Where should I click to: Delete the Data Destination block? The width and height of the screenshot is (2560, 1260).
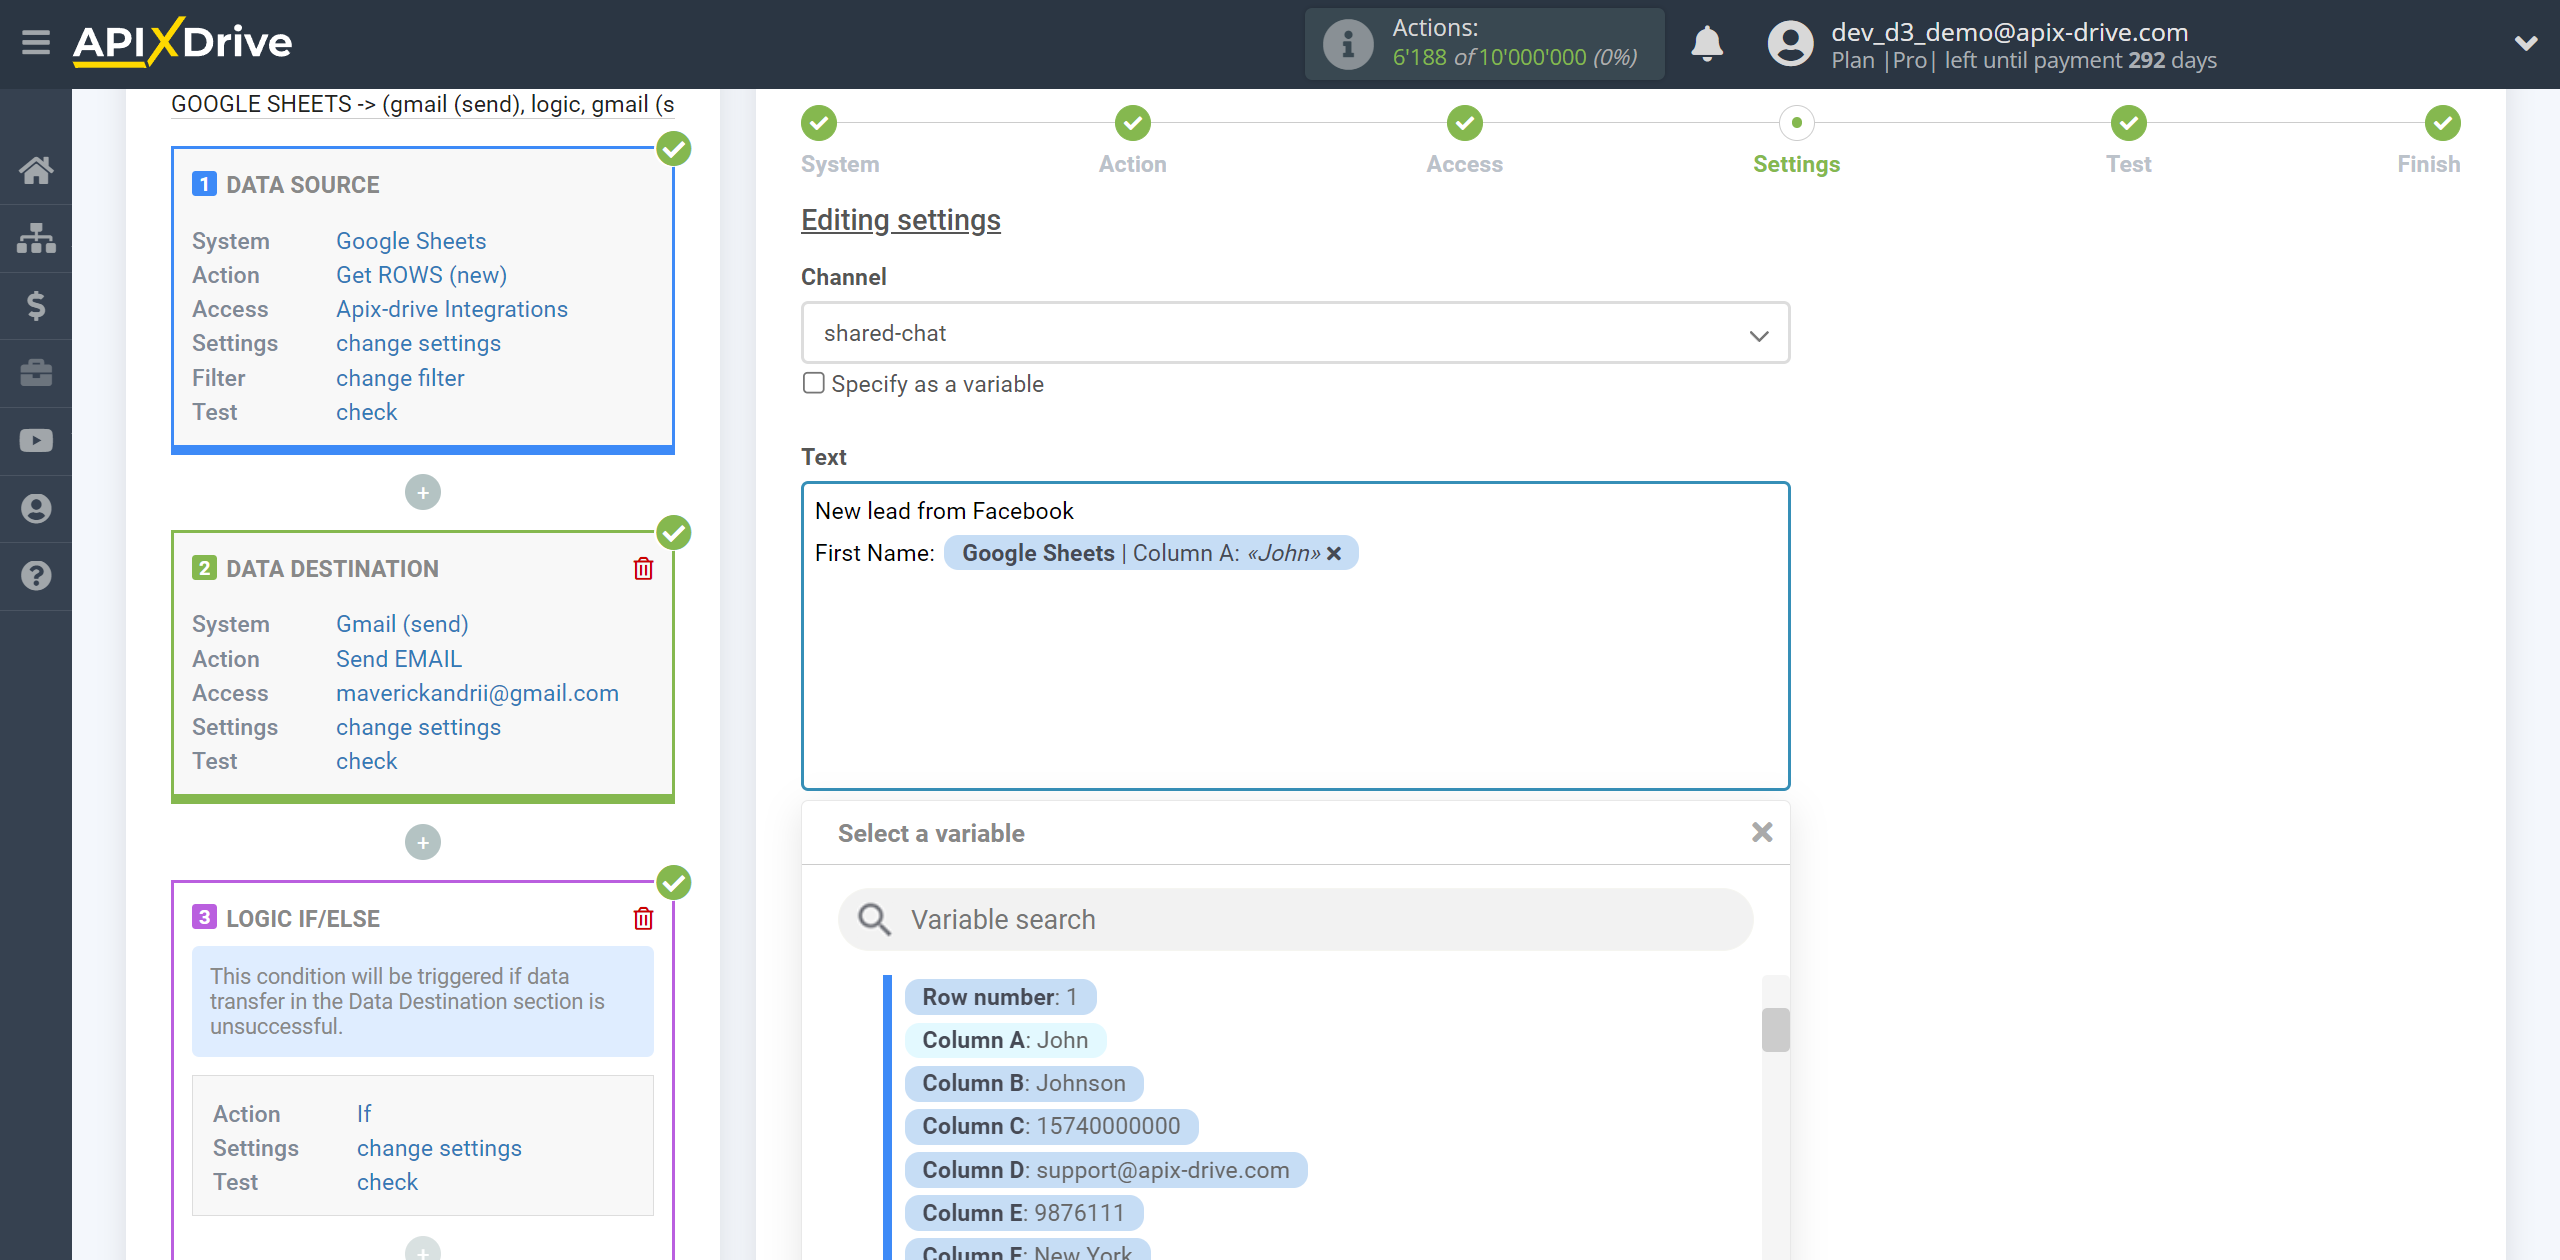pos(643,568)
